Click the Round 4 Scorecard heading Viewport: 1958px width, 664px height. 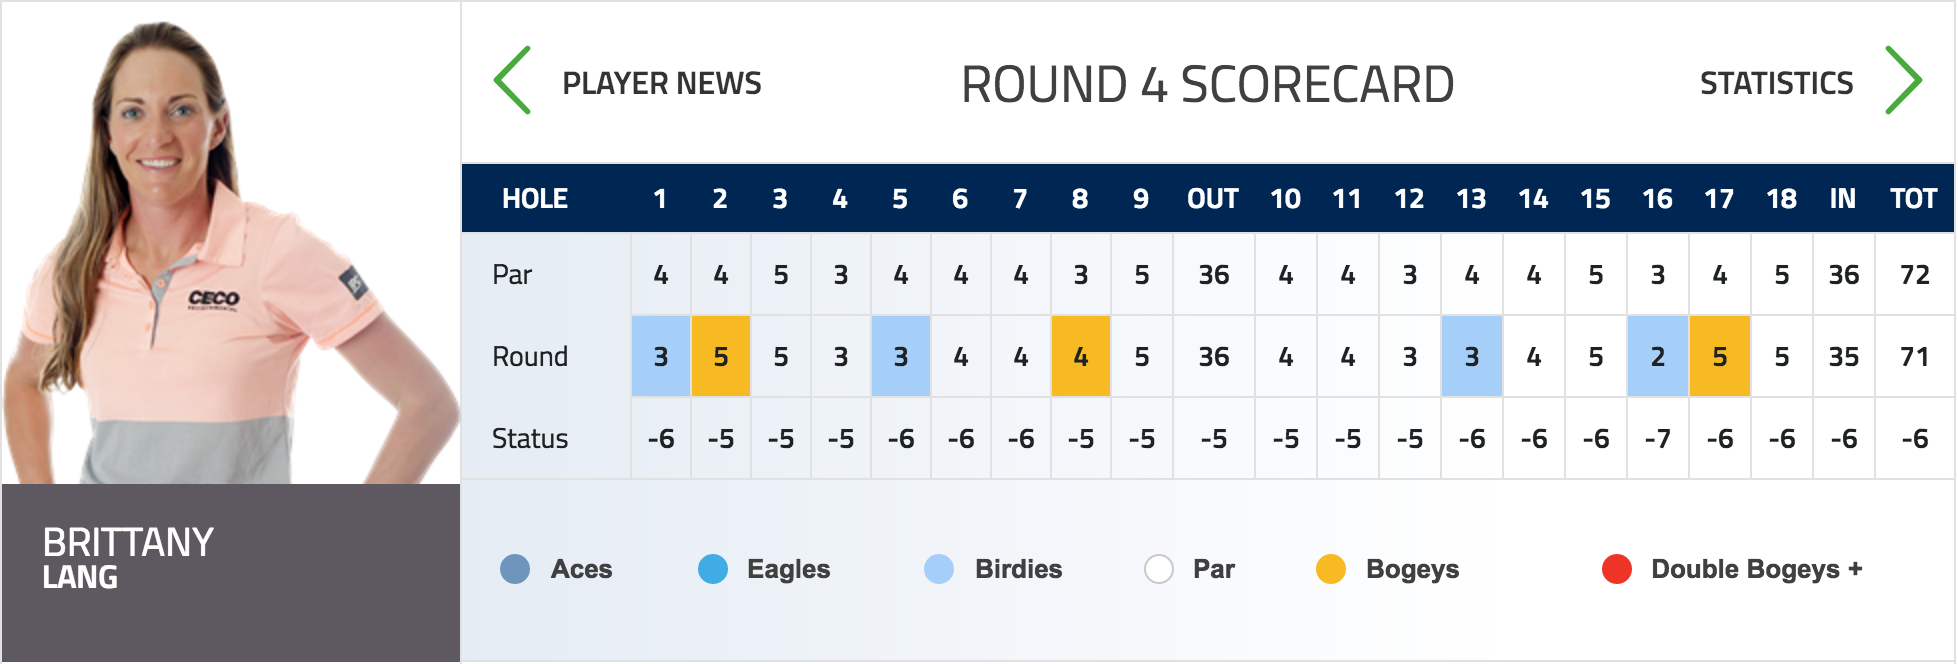1208,84
